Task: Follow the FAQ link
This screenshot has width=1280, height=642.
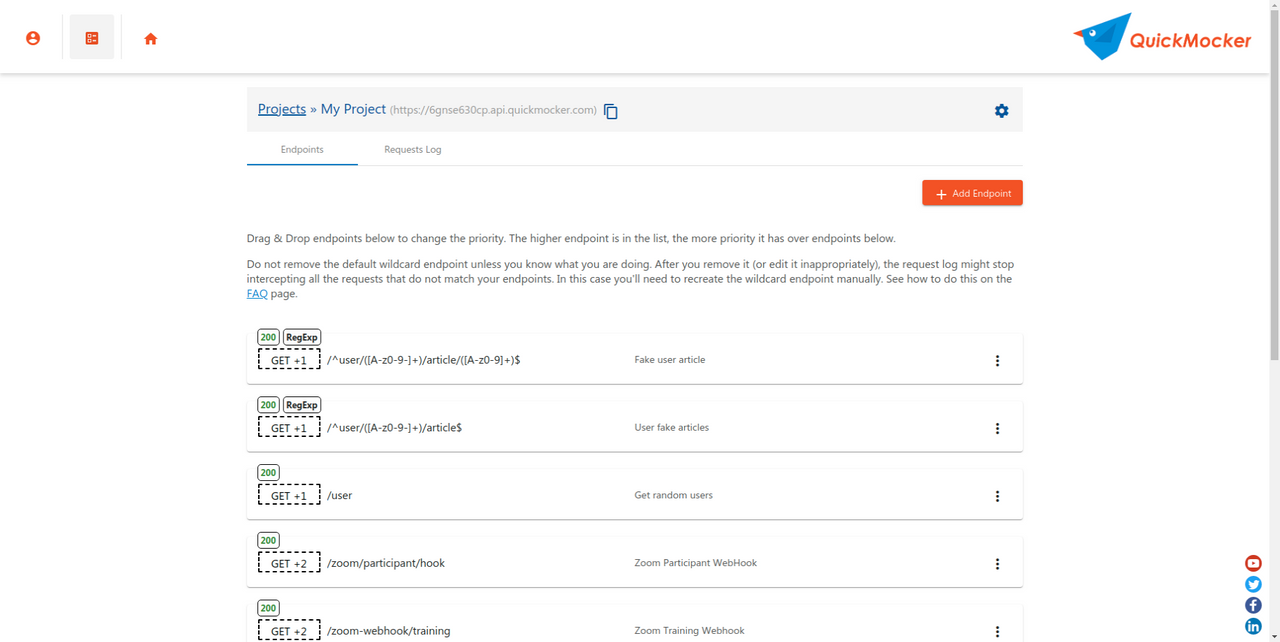Action: coord(257,294)
